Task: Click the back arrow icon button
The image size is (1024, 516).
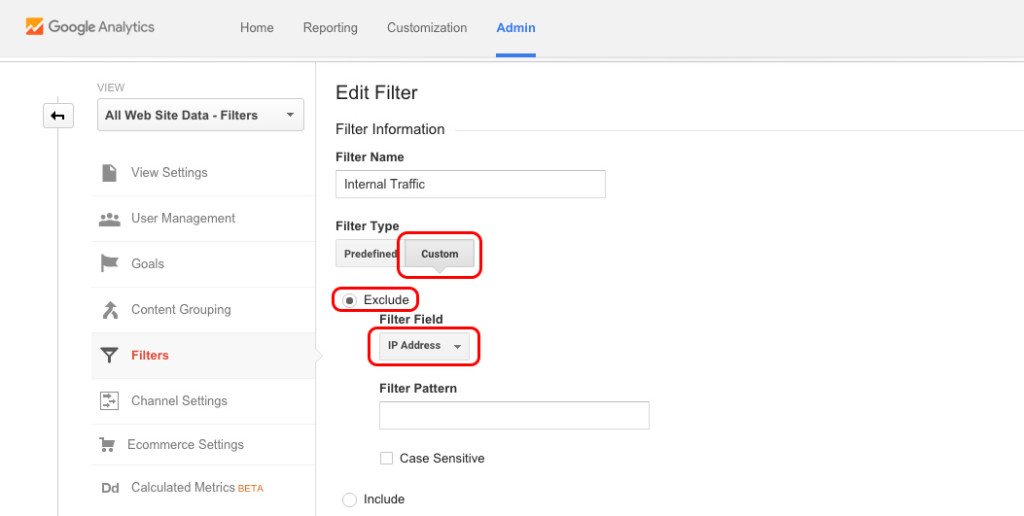Action: click(x=58, y=116)
